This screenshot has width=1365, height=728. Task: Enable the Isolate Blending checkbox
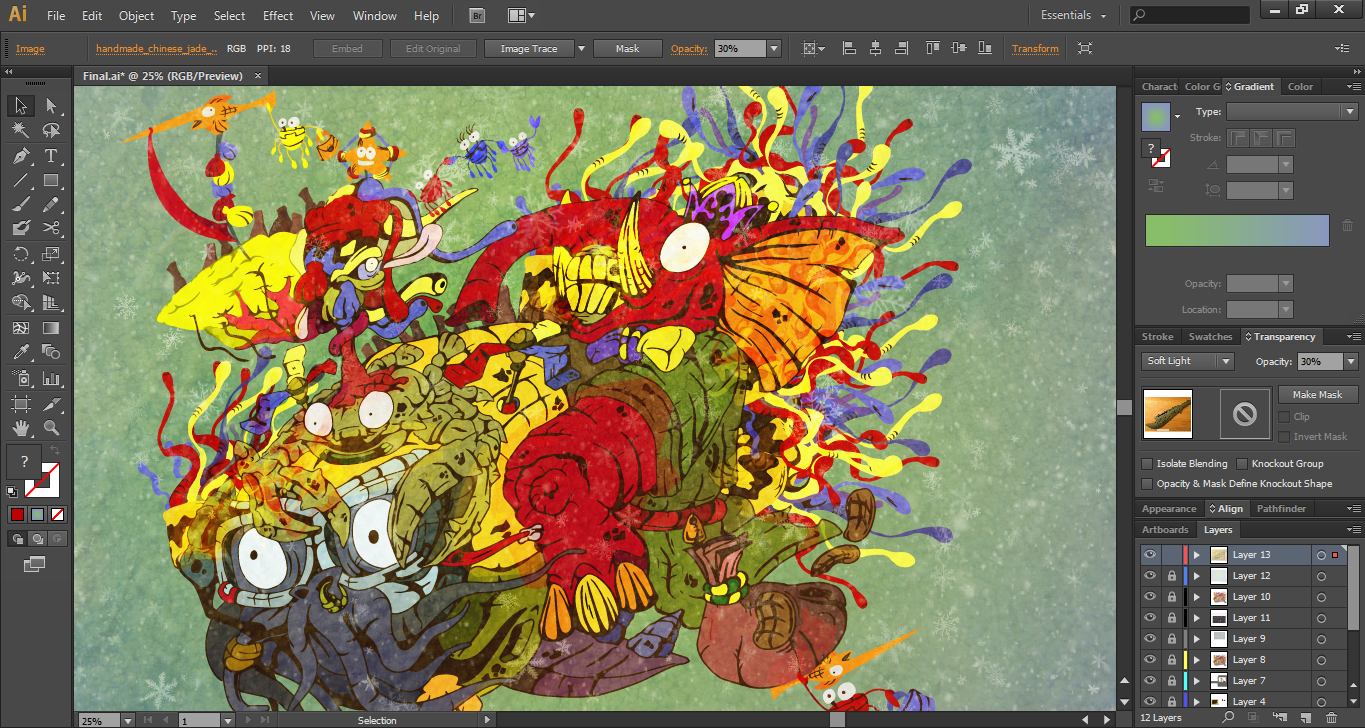click(1147, 464)
